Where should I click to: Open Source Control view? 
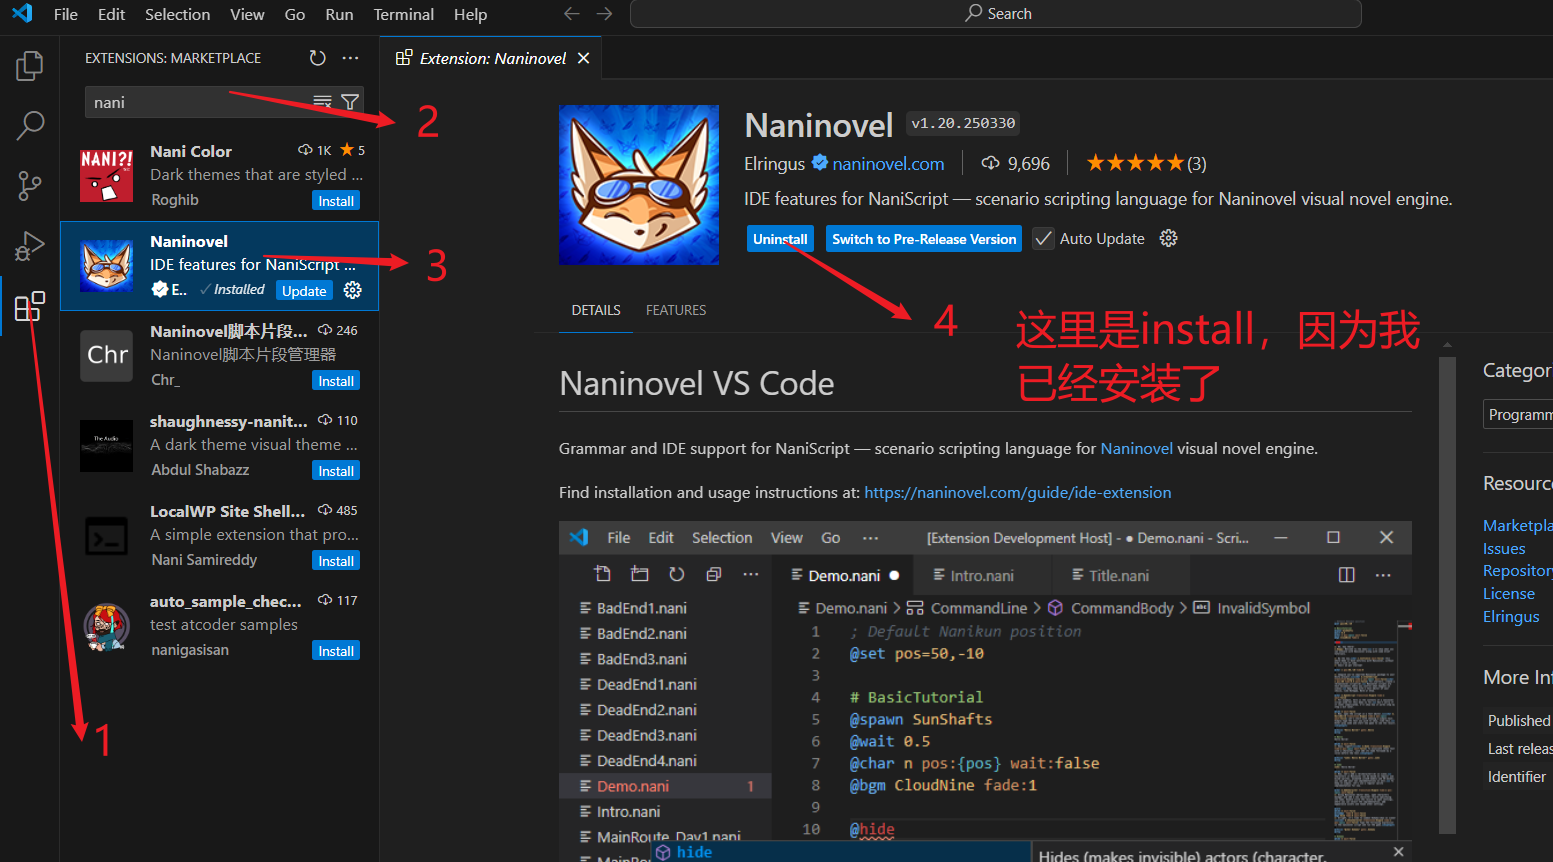point(30,186)
